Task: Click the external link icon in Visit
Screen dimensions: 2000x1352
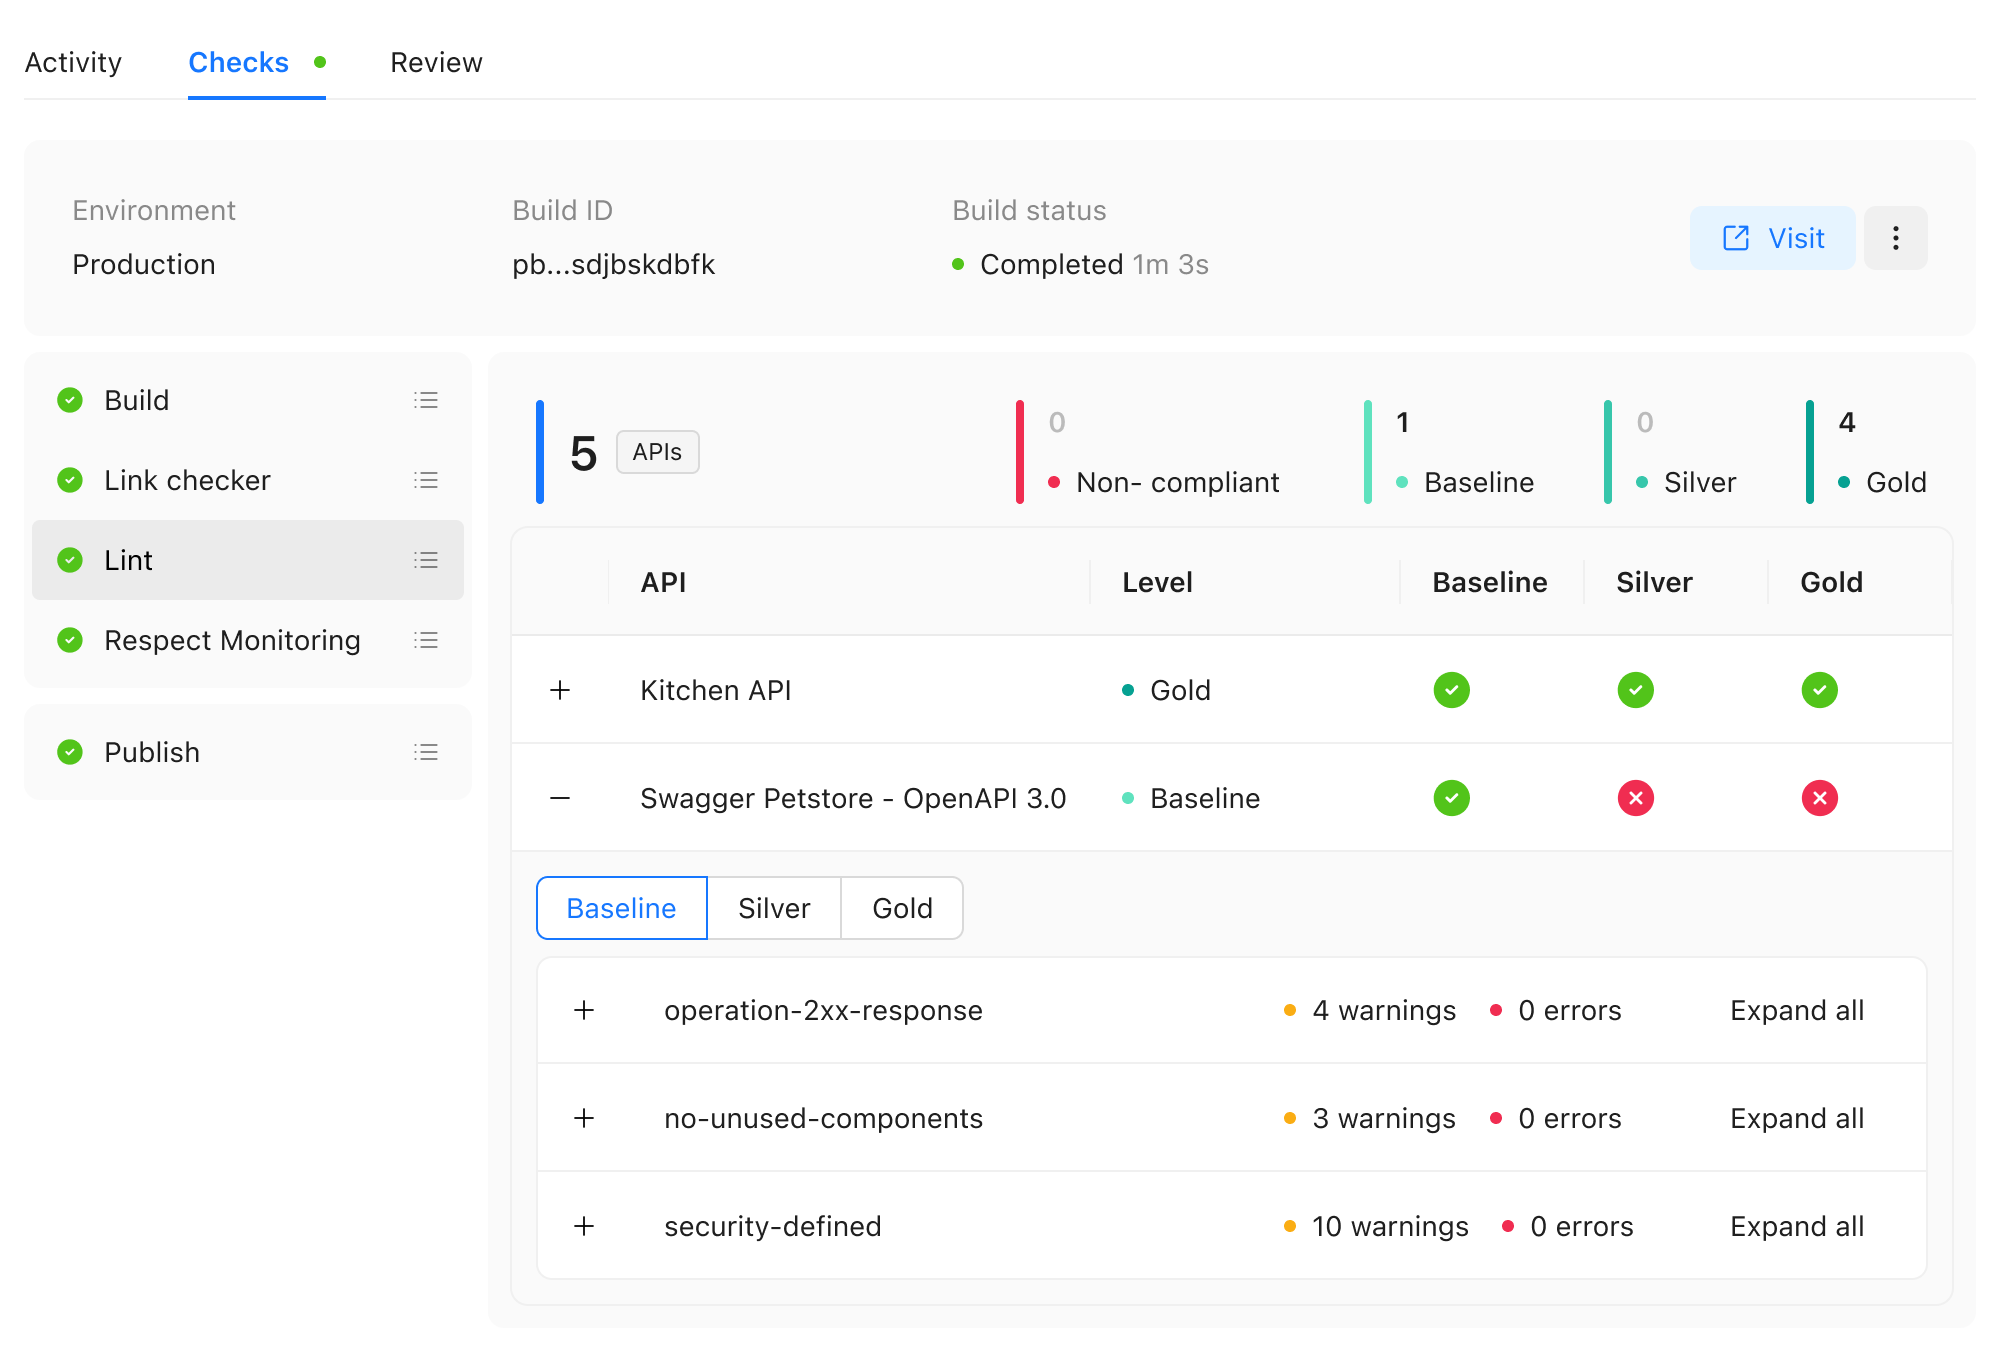Action: pyautogui.click(x=1735, y=238)
